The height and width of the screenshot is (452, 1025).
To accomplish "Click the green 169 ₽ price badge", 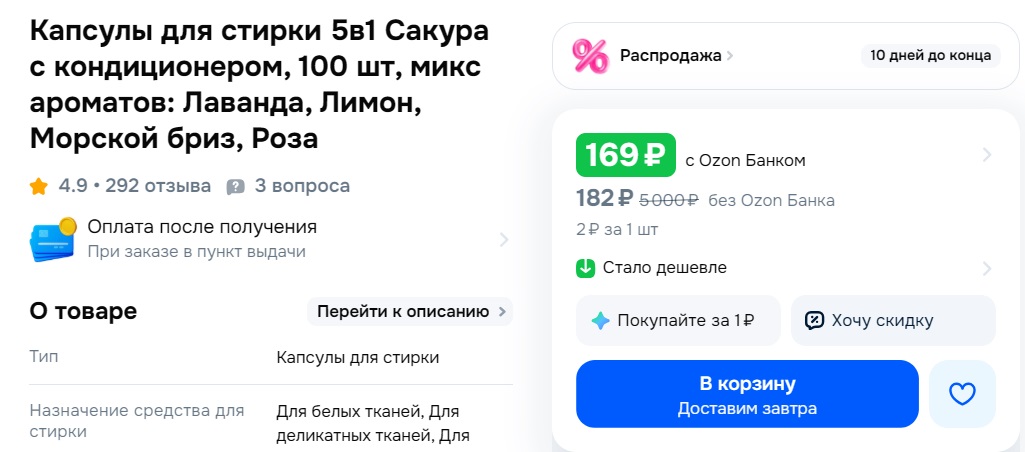I will [x=626, y=155].
